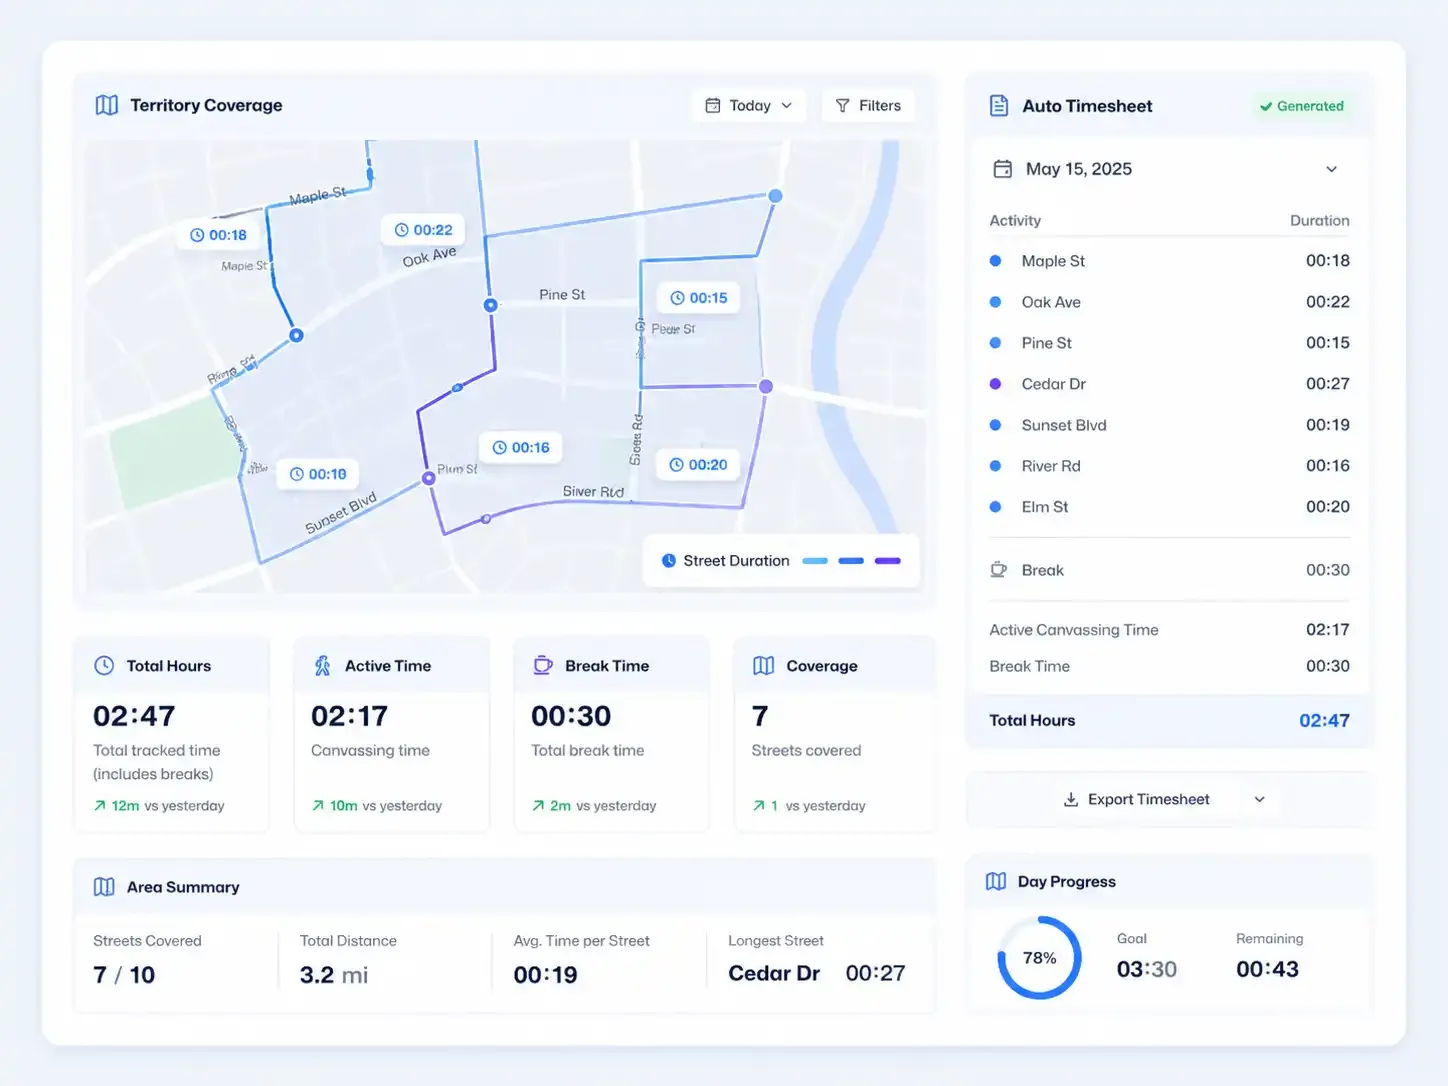Click the purple dot next to Cedar Dr
The height and width of the screenshot is (1086, 1448).
coord(995,384)
